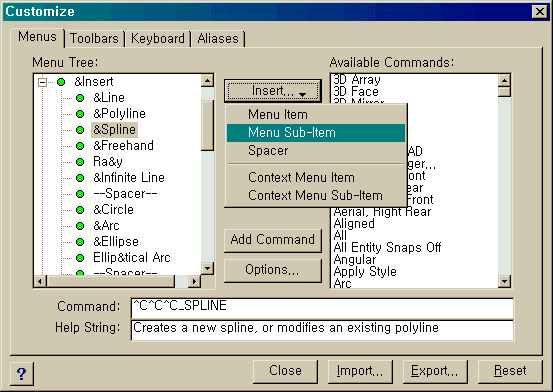Select &Spline tree item
This screenshot has width=553, height=392.
pos(114,129)
